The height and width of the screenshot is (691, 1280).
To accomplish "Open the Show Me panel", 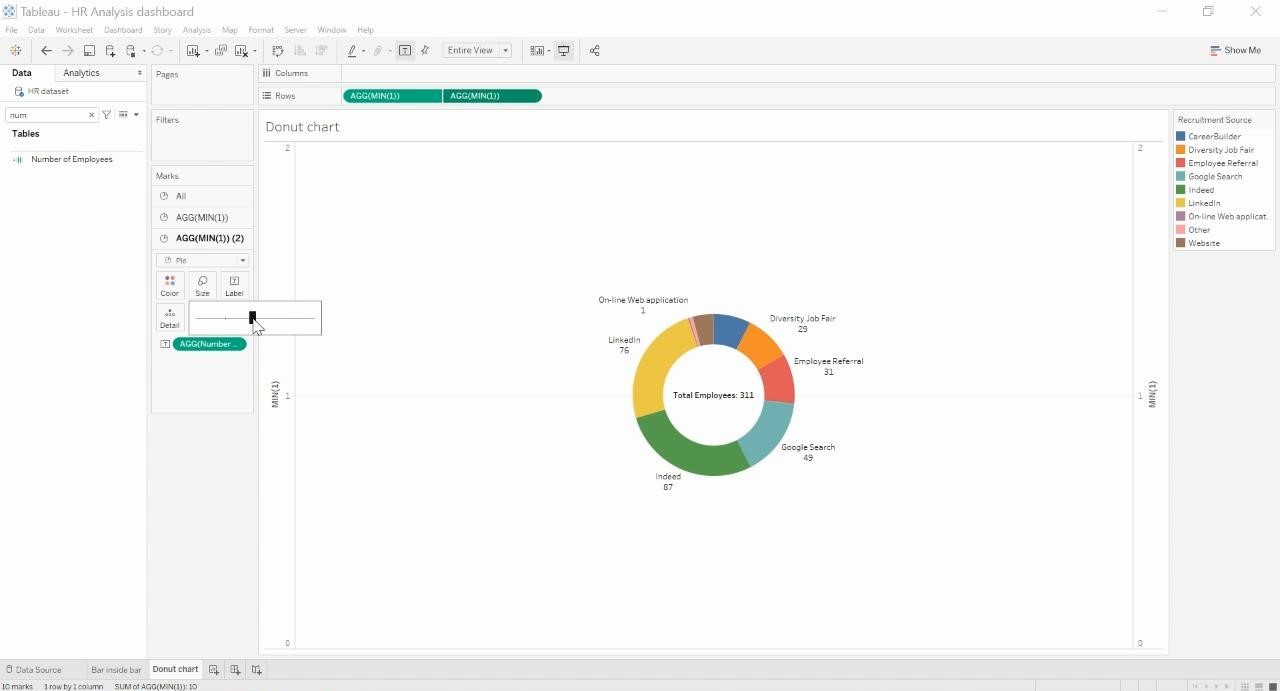I will 1235,50.
